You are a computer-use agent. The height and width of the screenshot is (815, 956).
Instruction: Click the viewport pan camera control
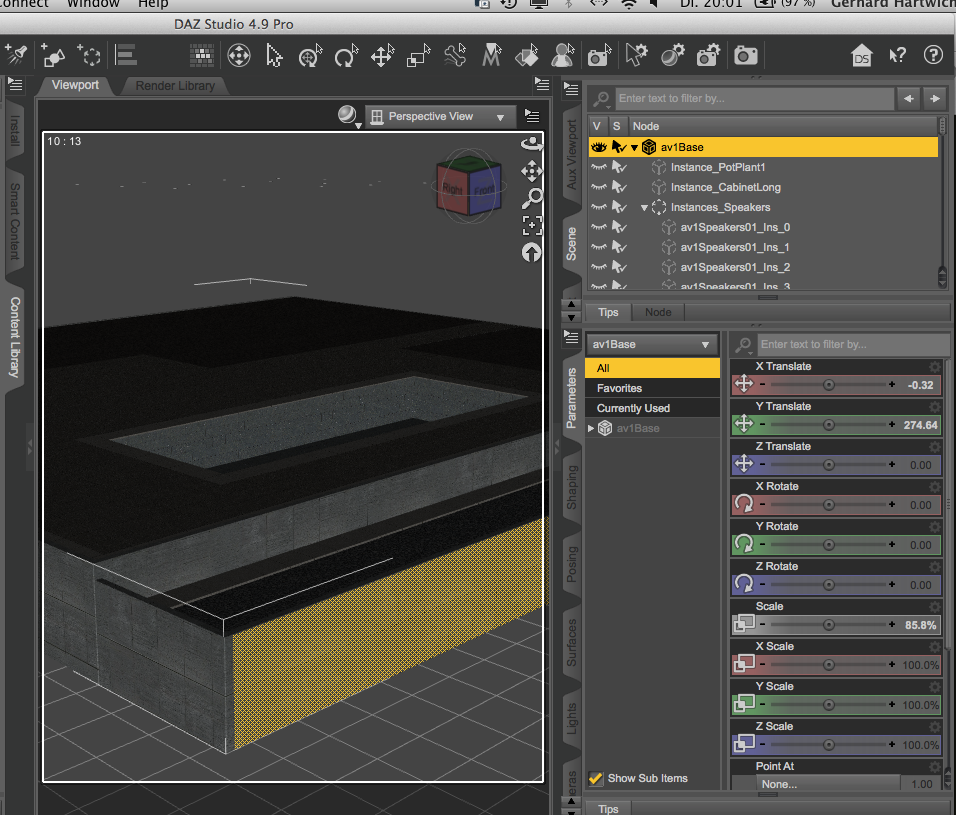coord(532,171)
